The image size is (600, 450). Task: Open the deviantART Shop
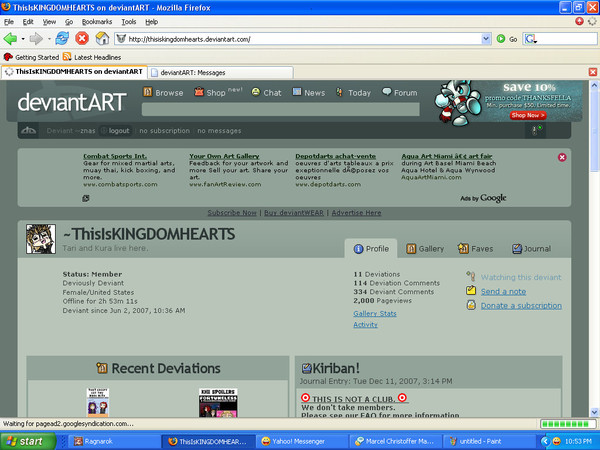point(210,93)
